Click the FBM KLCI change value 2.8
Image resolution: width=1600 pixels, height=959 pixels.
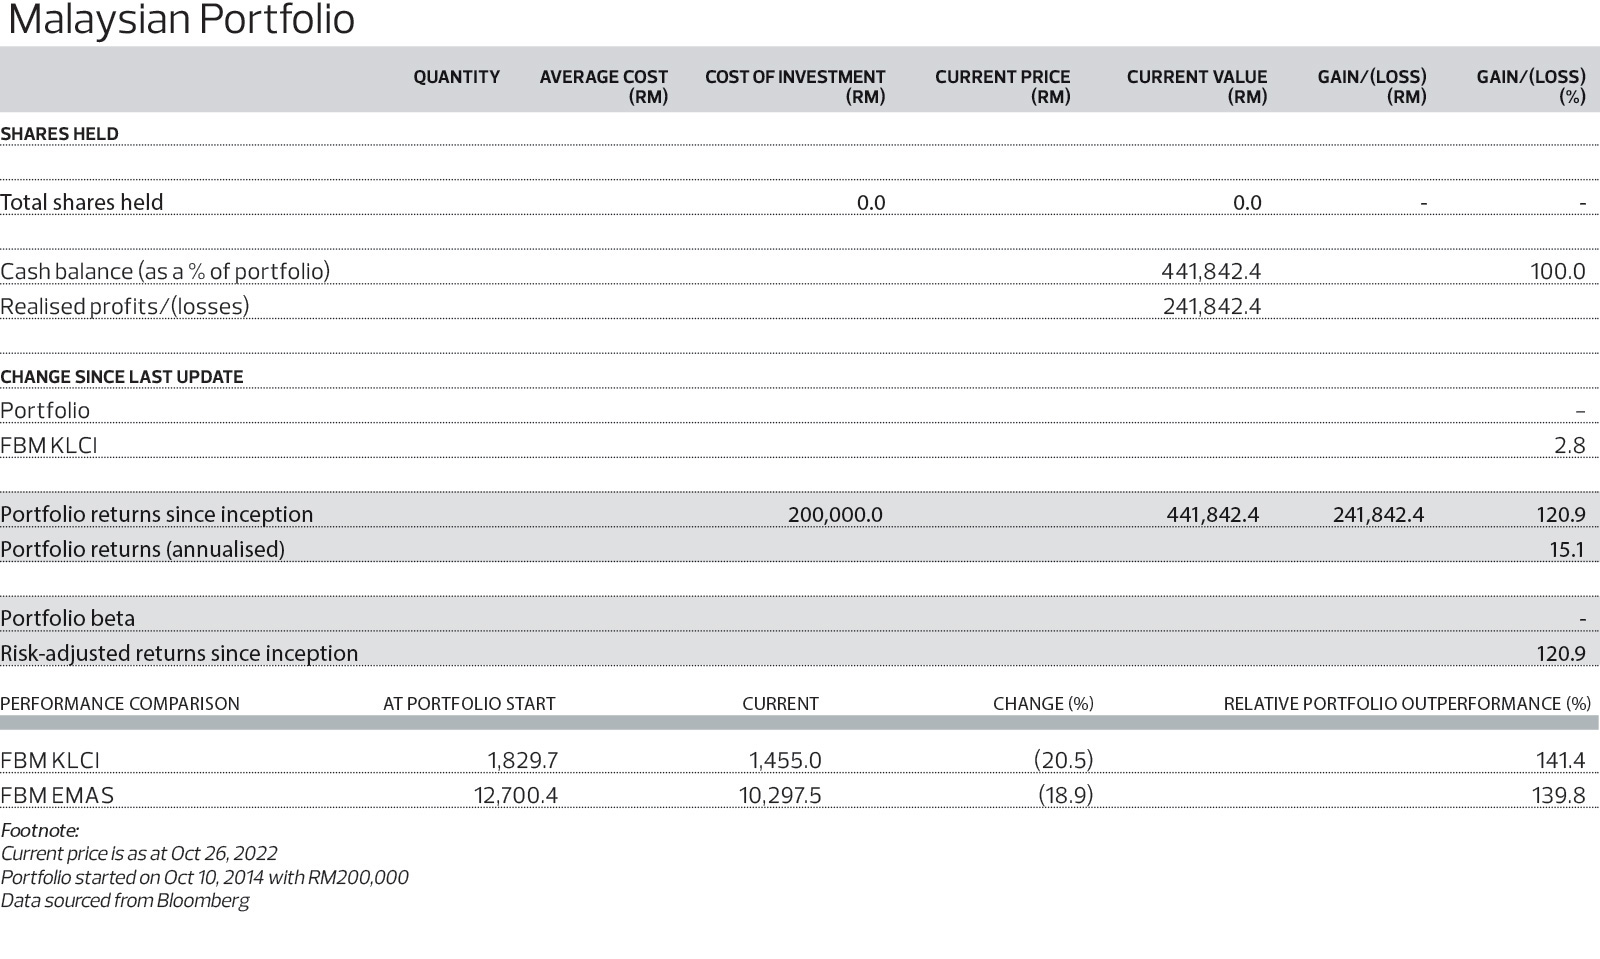coord(1570,445)
